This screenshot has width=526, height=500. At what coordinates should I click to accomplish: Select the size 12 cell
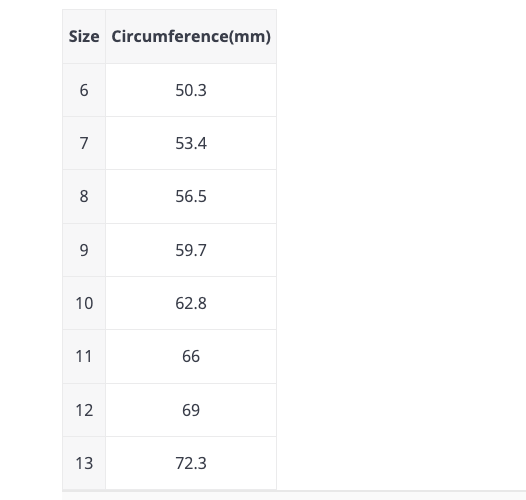(84, 410)
